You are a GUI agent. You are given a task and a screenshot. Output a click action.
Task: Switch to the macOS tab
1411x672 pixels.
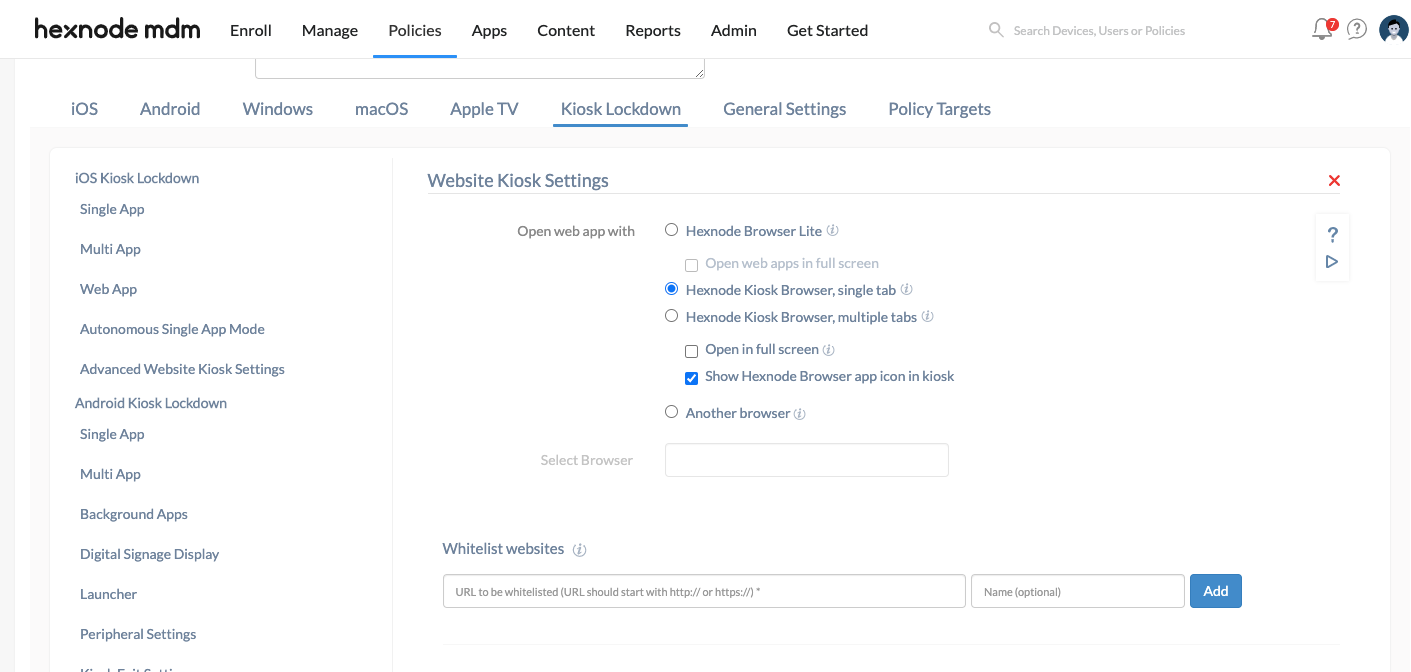pyautogui.click(x=382, y=109)
